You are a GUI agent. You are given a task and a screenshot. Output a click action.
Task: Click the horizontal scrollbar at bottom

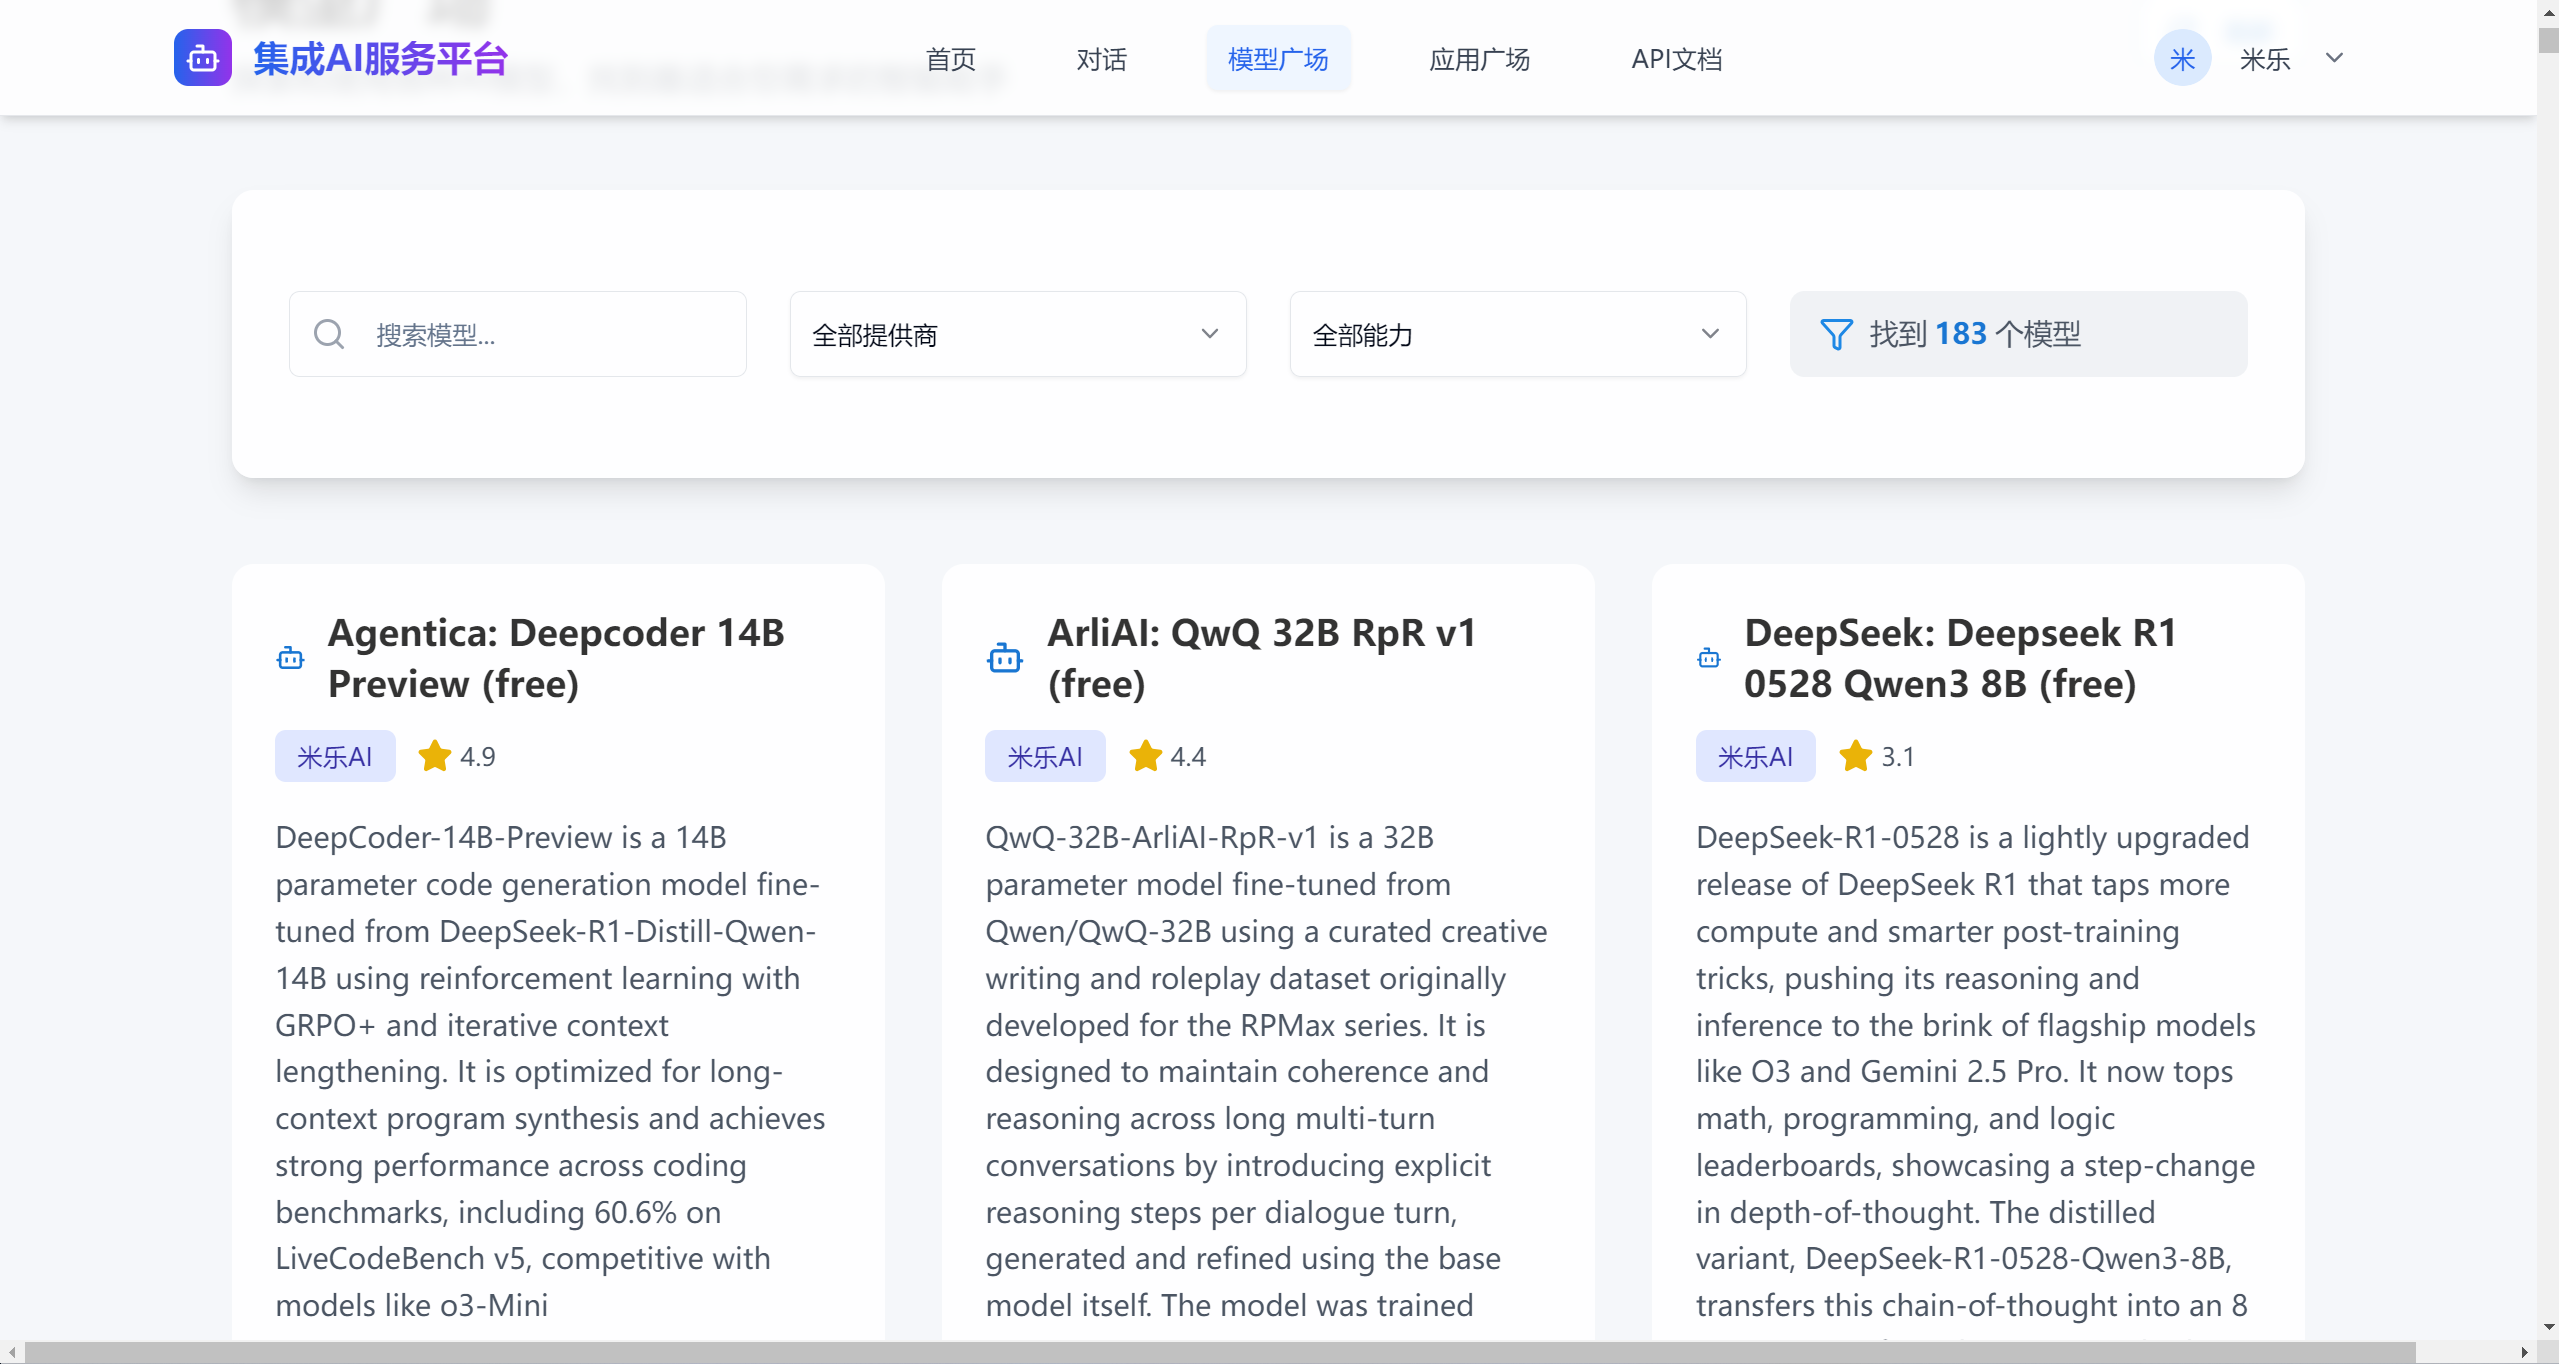click(1220, 1352)
